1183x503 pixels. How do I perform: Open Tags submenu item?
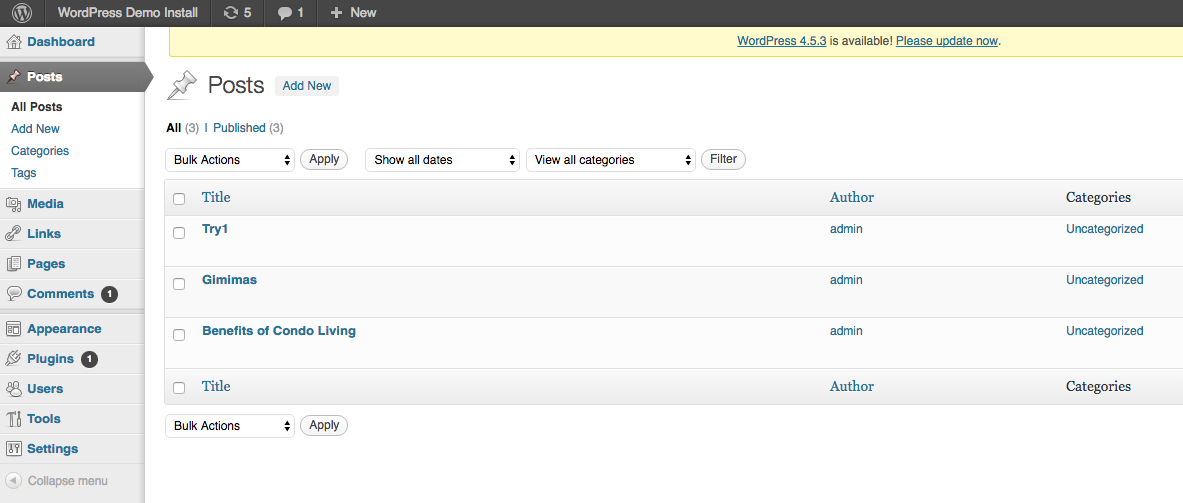pyautogui.click(x=23, y=173)
